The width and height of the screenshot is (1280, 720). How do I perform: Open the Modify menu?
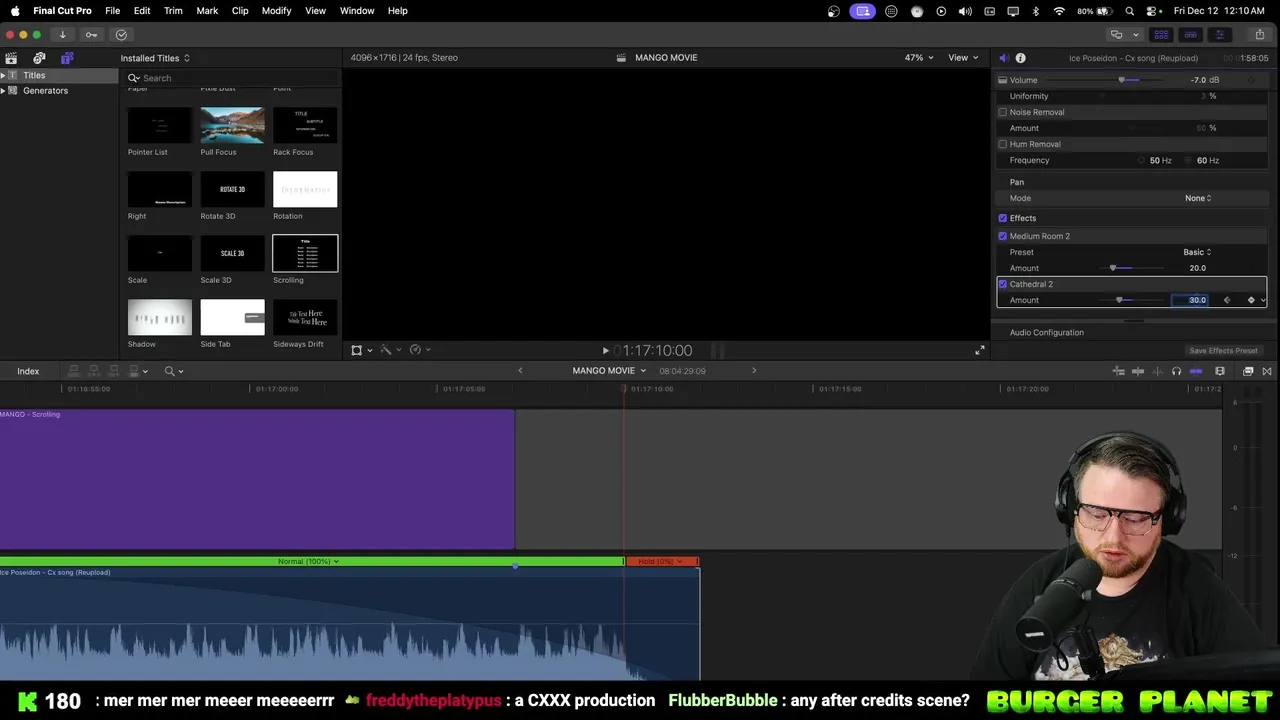click(276, 11)
